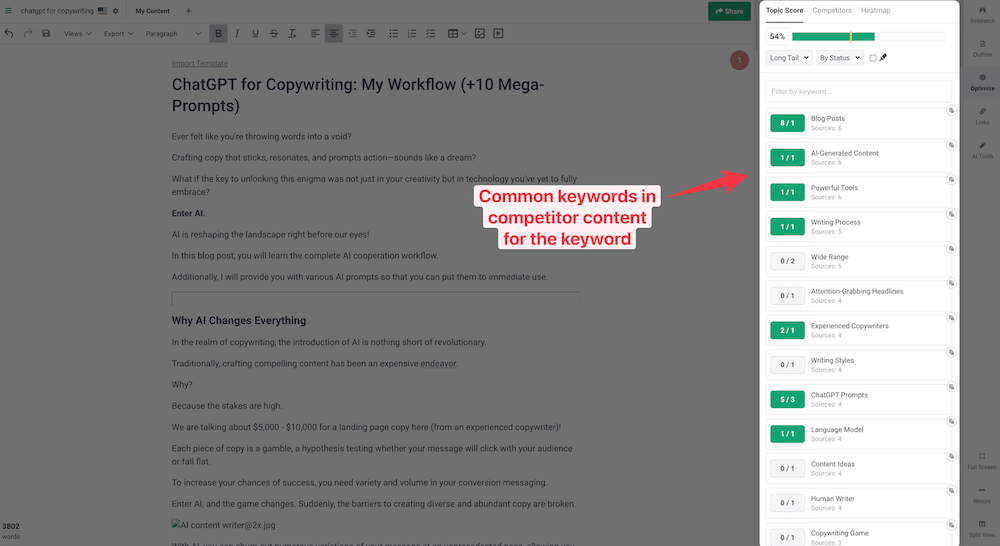Expand the By Status sort dropdown

pyautogui.click(x=839, y=58)
